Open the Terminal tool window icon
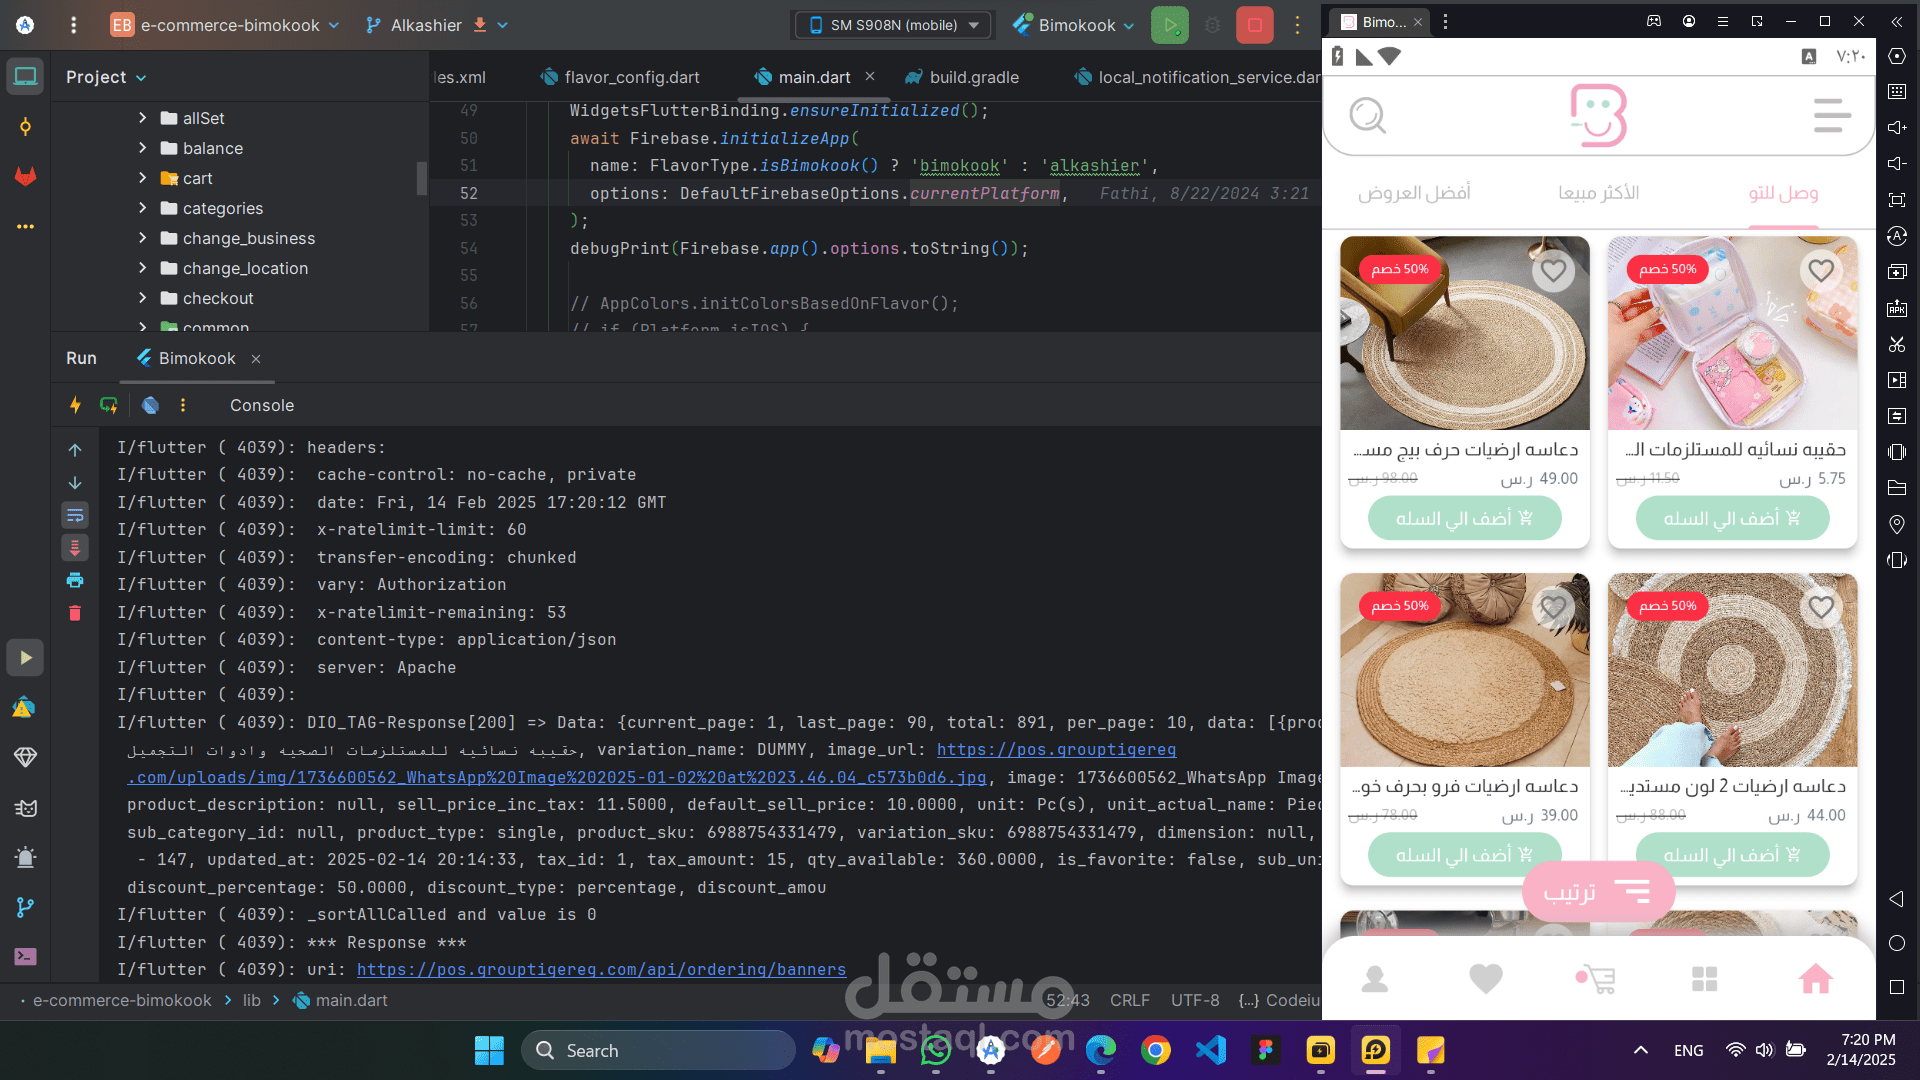1920x1080 pixels. point(25,957)
